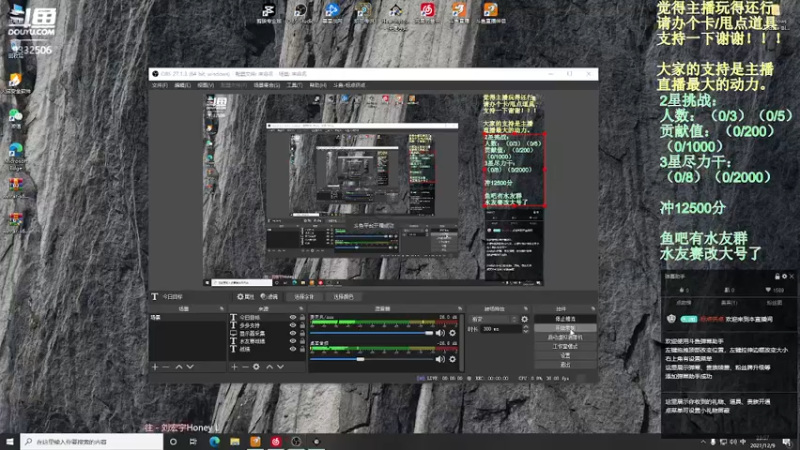Open Microsoft Edge from the taskbar
Viewport: 800px width, 450px height.
214,441
